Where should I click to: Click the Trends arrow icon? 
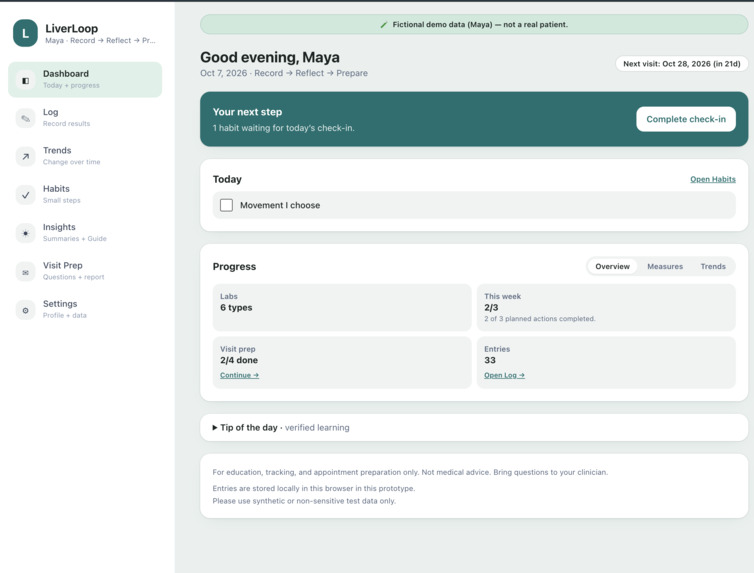pos(25,157)
